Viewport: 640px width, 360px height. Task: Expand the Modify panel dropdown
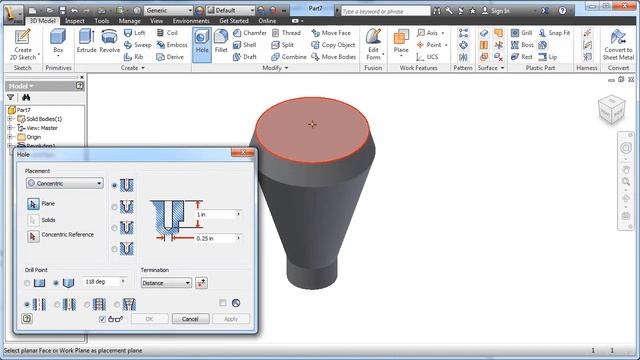point(275,68)
